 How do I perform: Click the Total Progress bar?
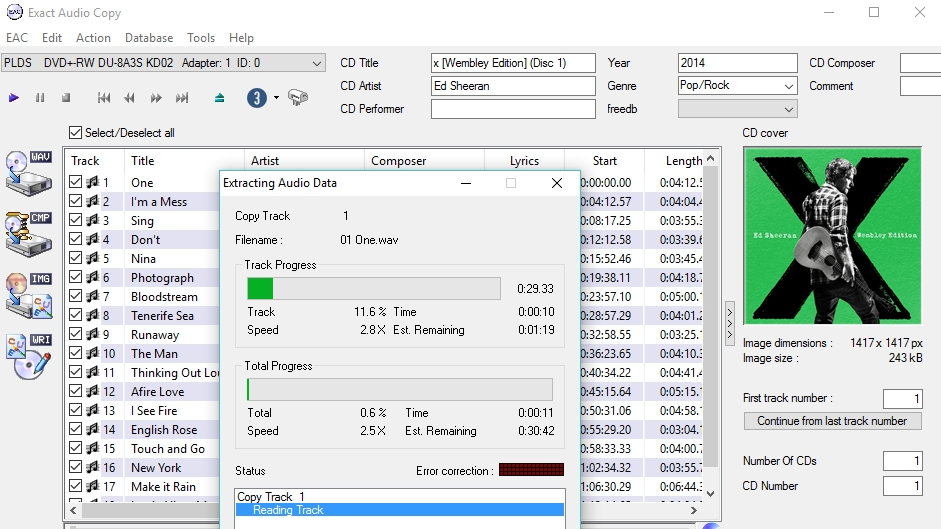point(400,390)
